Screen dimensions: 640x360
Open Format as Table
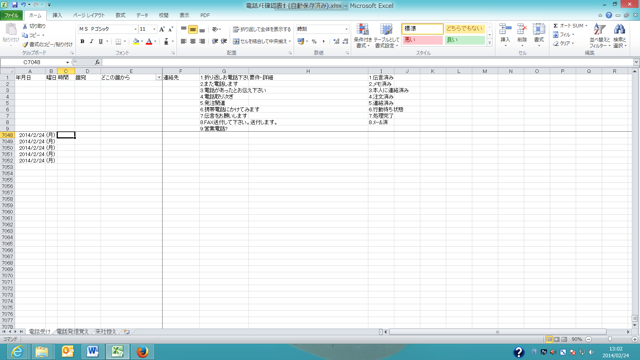pos(386,36)
